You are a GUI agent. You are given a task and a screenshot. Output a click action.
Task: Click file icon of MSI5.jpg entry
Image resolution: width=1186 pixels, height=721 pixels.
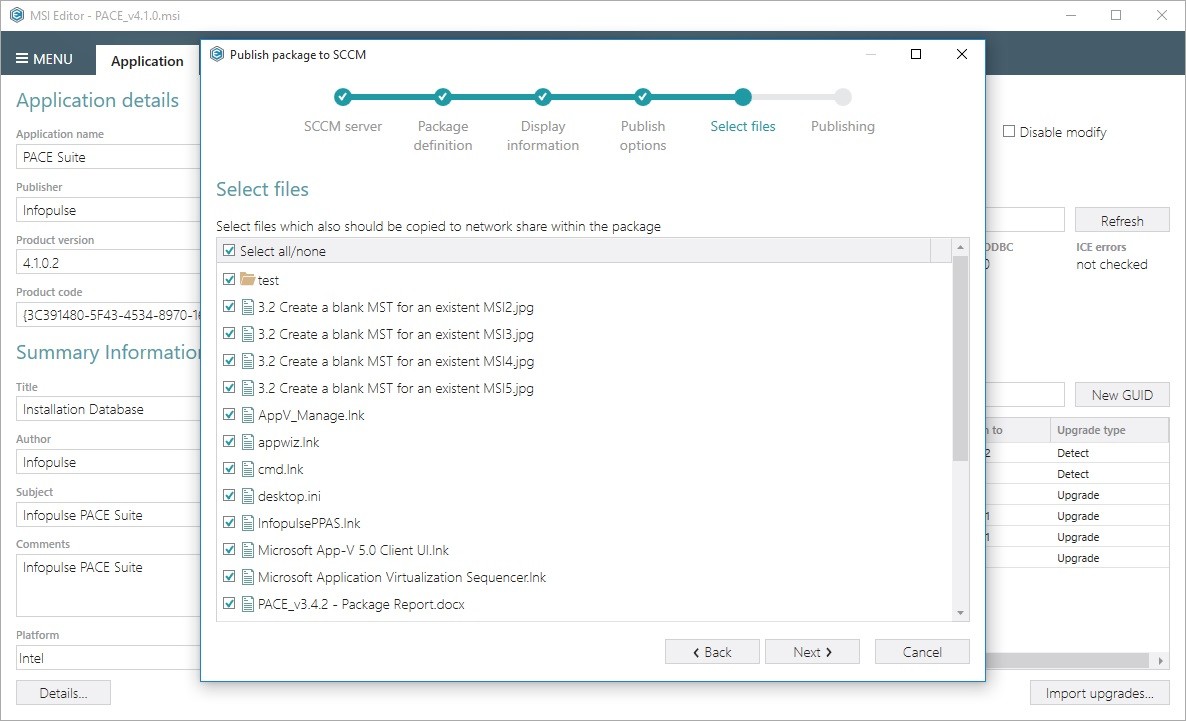click(247, 388)
